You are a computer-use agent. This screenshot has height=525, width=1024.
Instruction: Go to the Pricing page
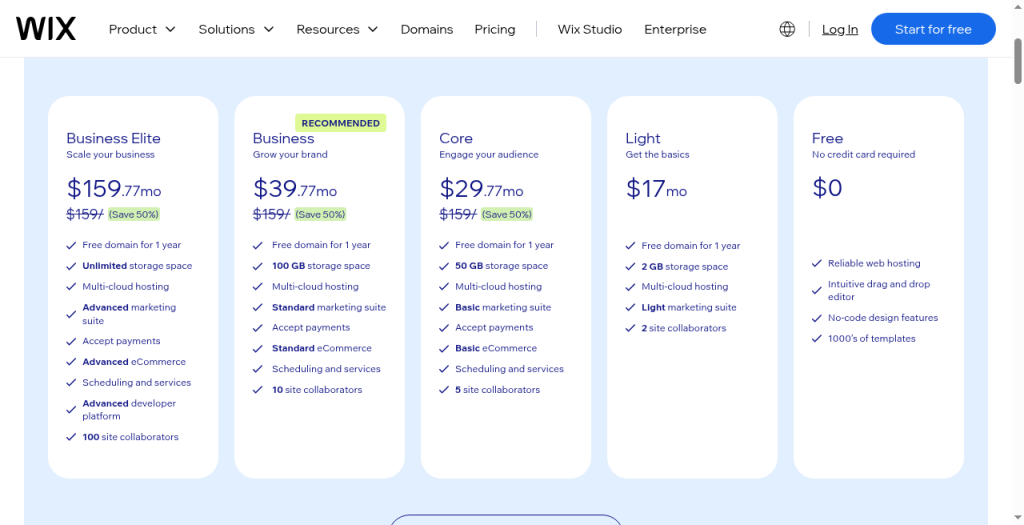tap(494, 29)
